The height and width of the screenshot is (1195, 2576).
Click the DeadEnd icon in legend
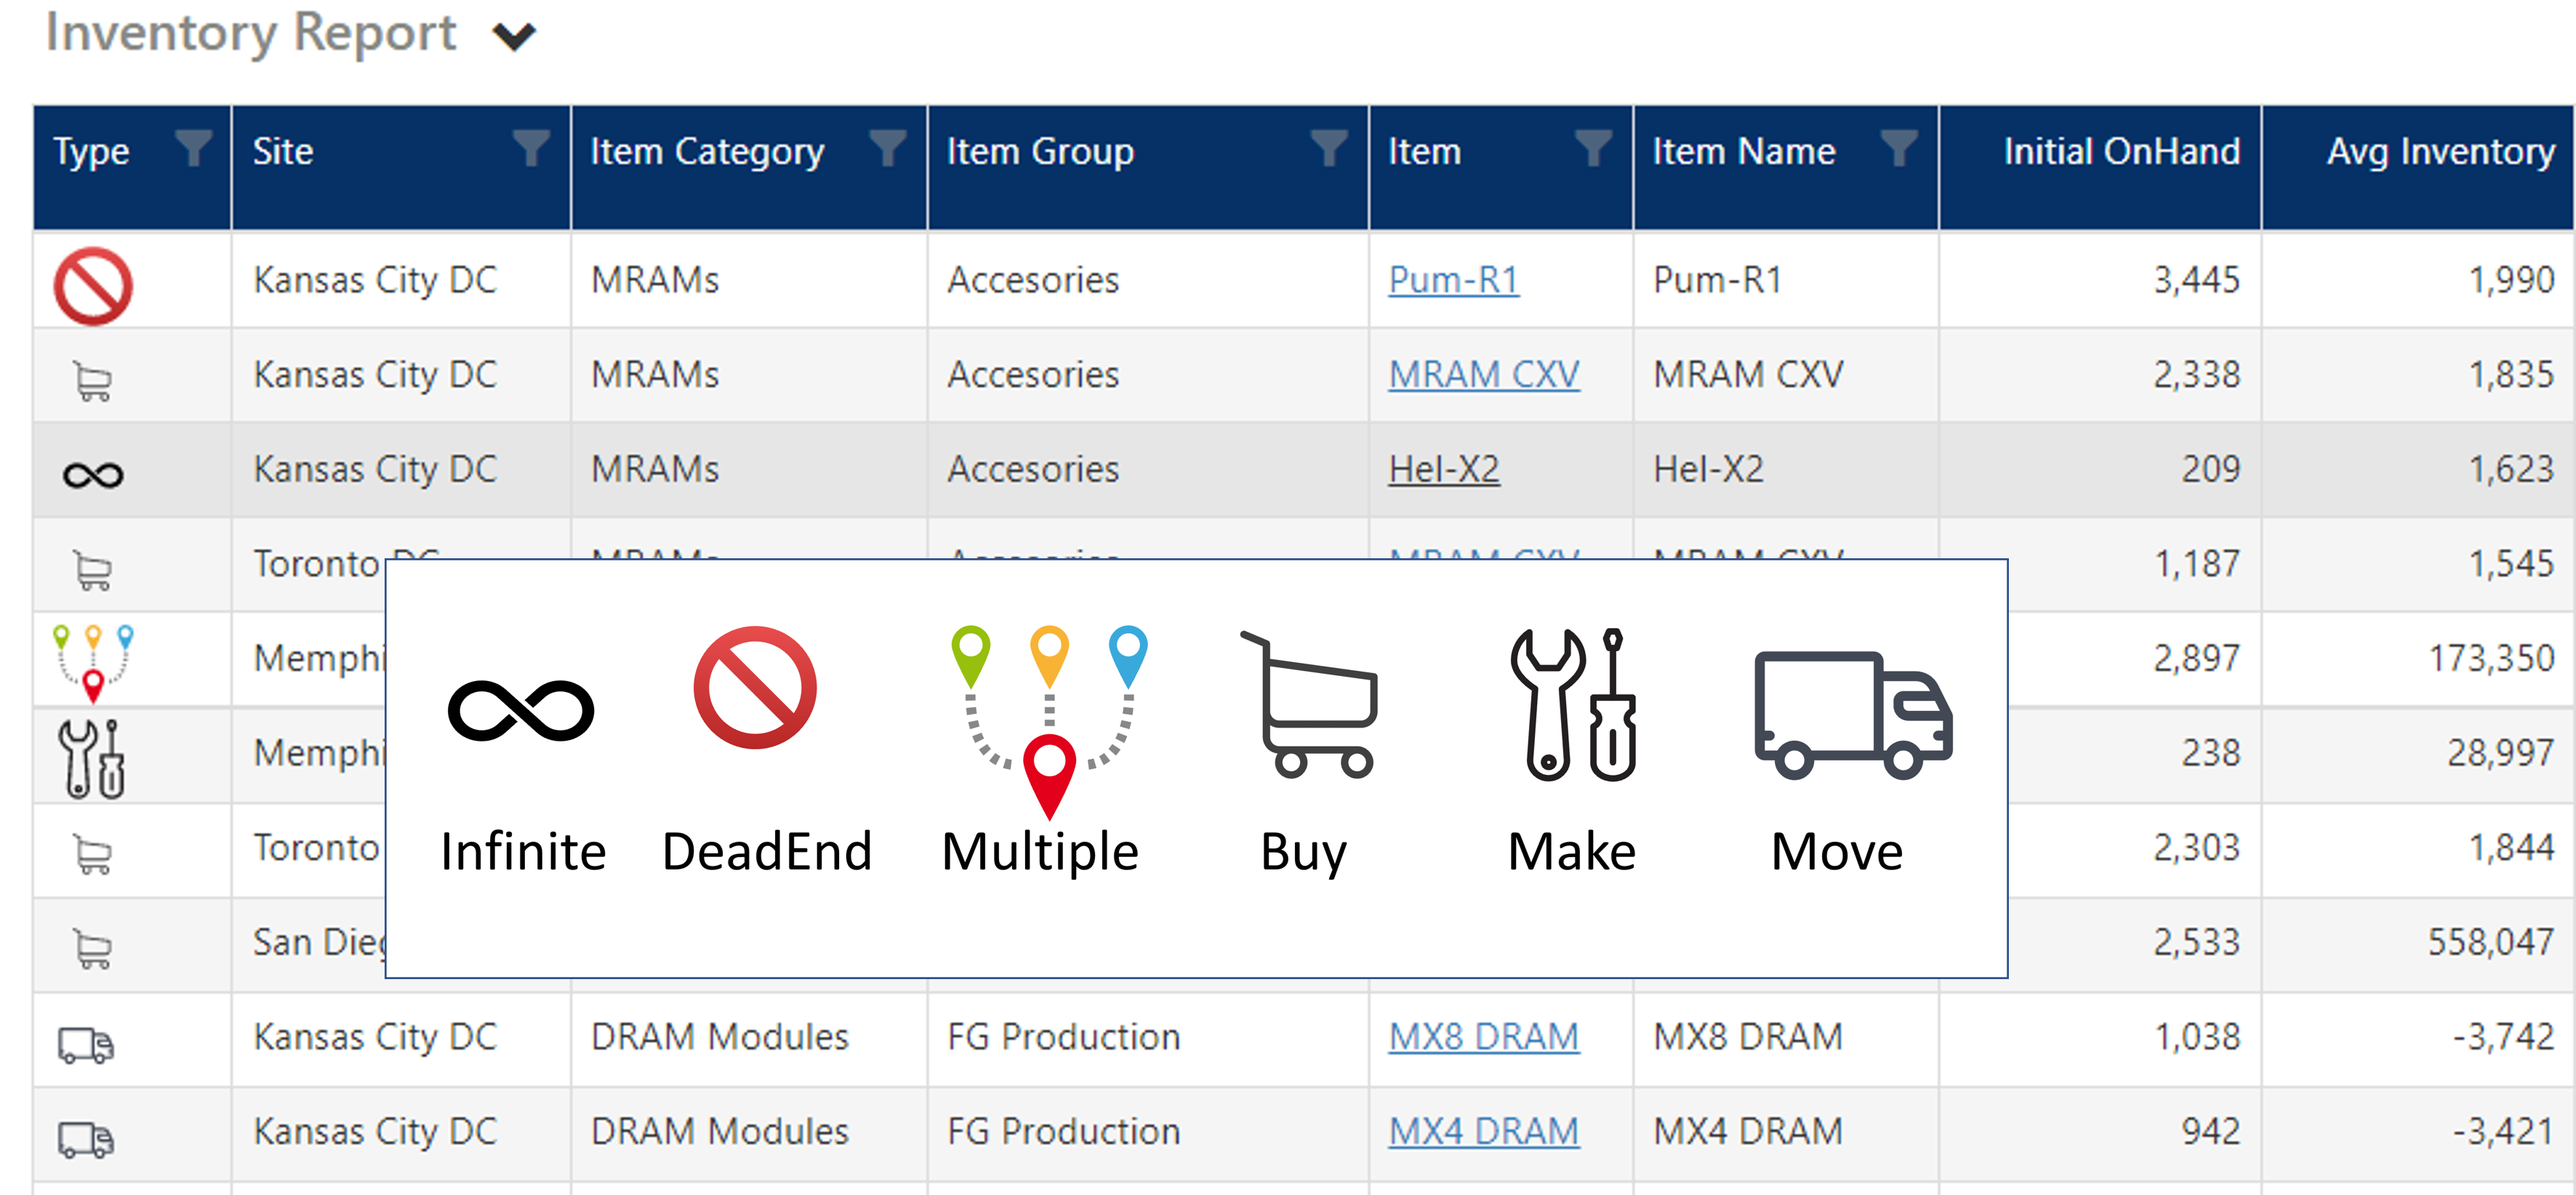(755, 688)
